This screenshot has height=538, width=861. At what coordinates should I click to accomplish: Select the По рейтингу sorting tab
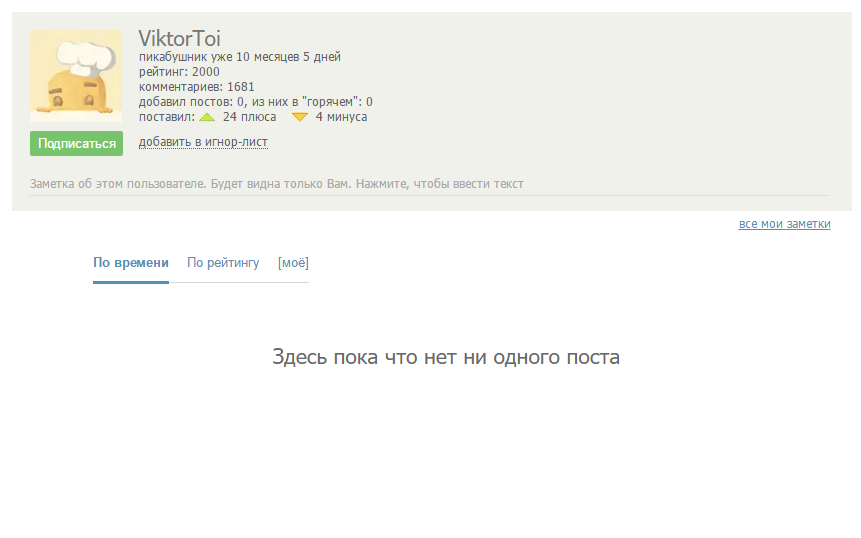pos(223,263)
